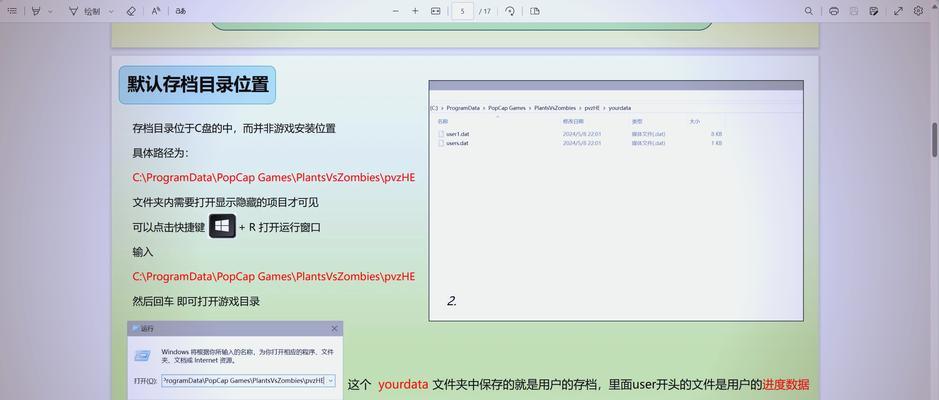Click the save as icon
939x400 pixels.
pyautogui.click(x=874, y=11)
